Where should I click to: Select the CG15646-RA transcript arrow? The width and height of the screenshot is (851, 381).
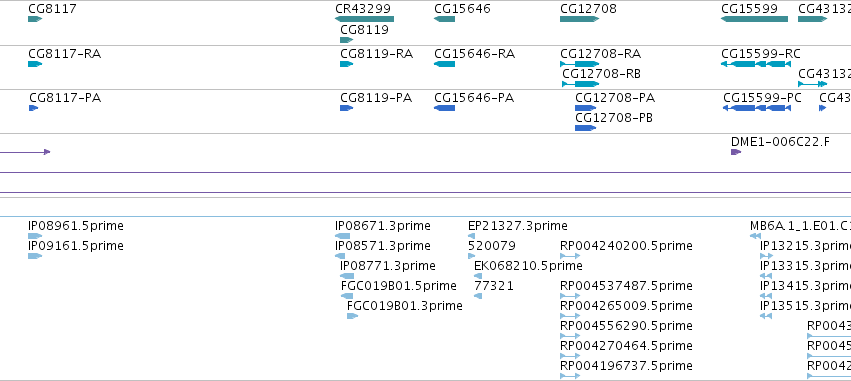point(444,64)
